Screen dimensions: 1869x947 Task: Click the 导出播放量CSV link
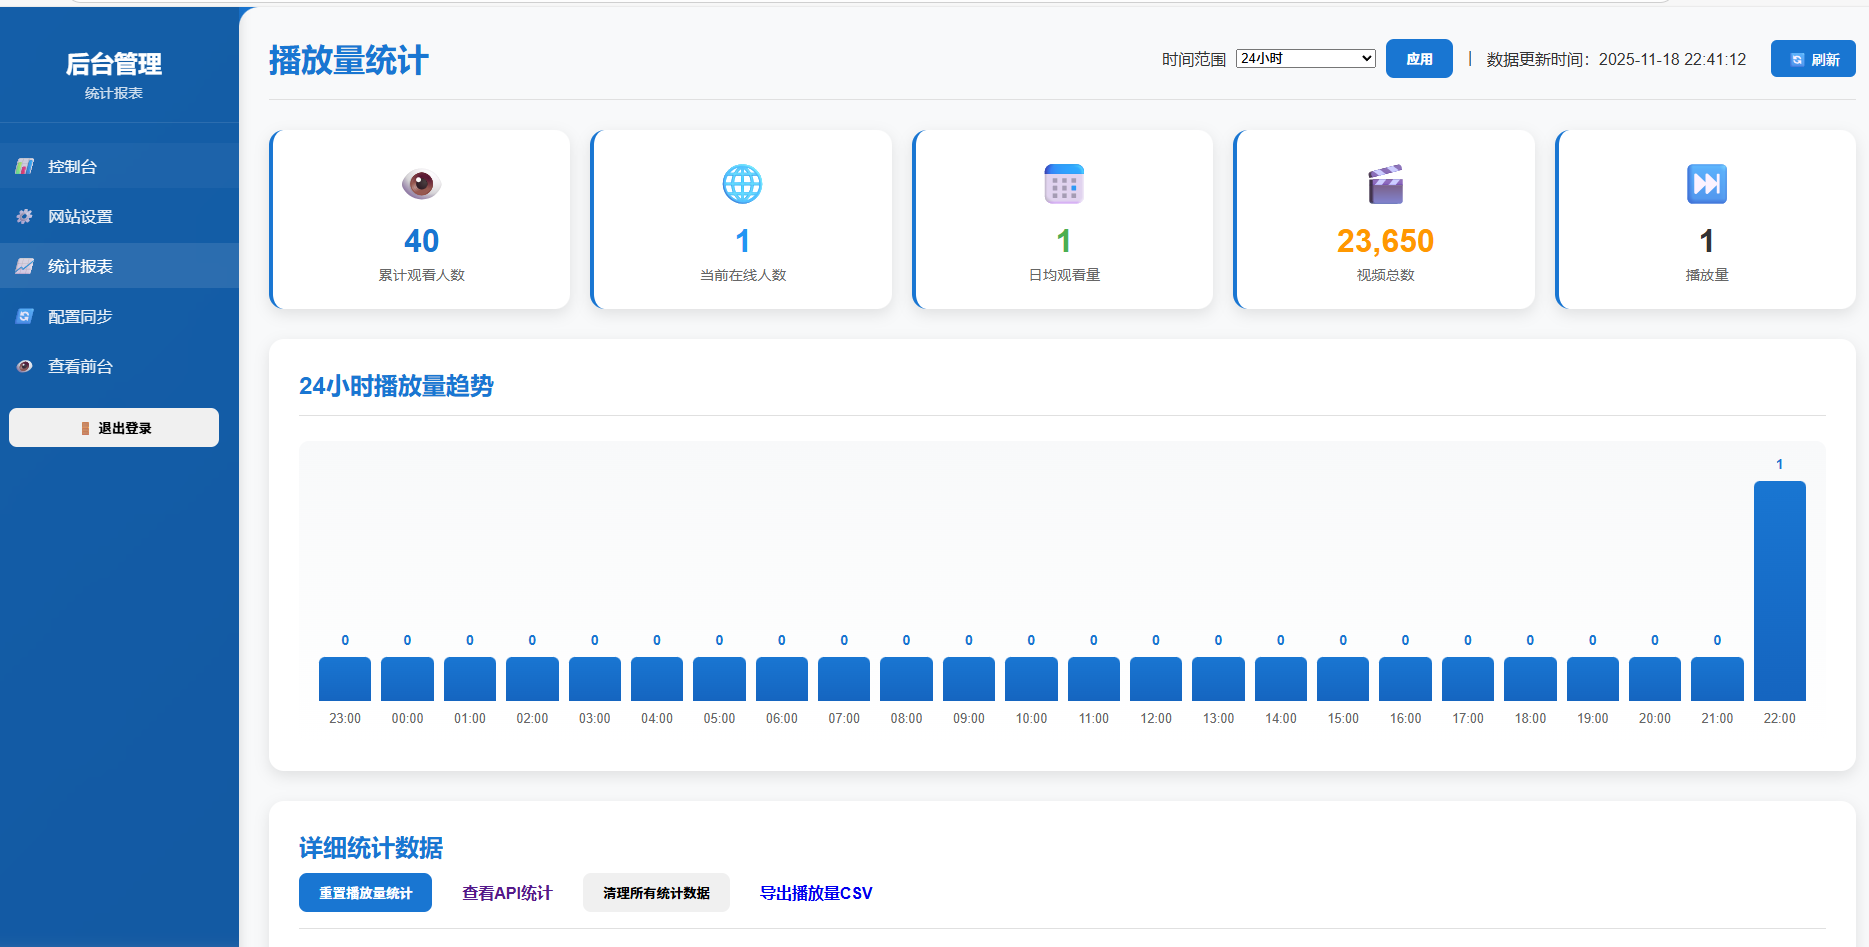[816, 893]
